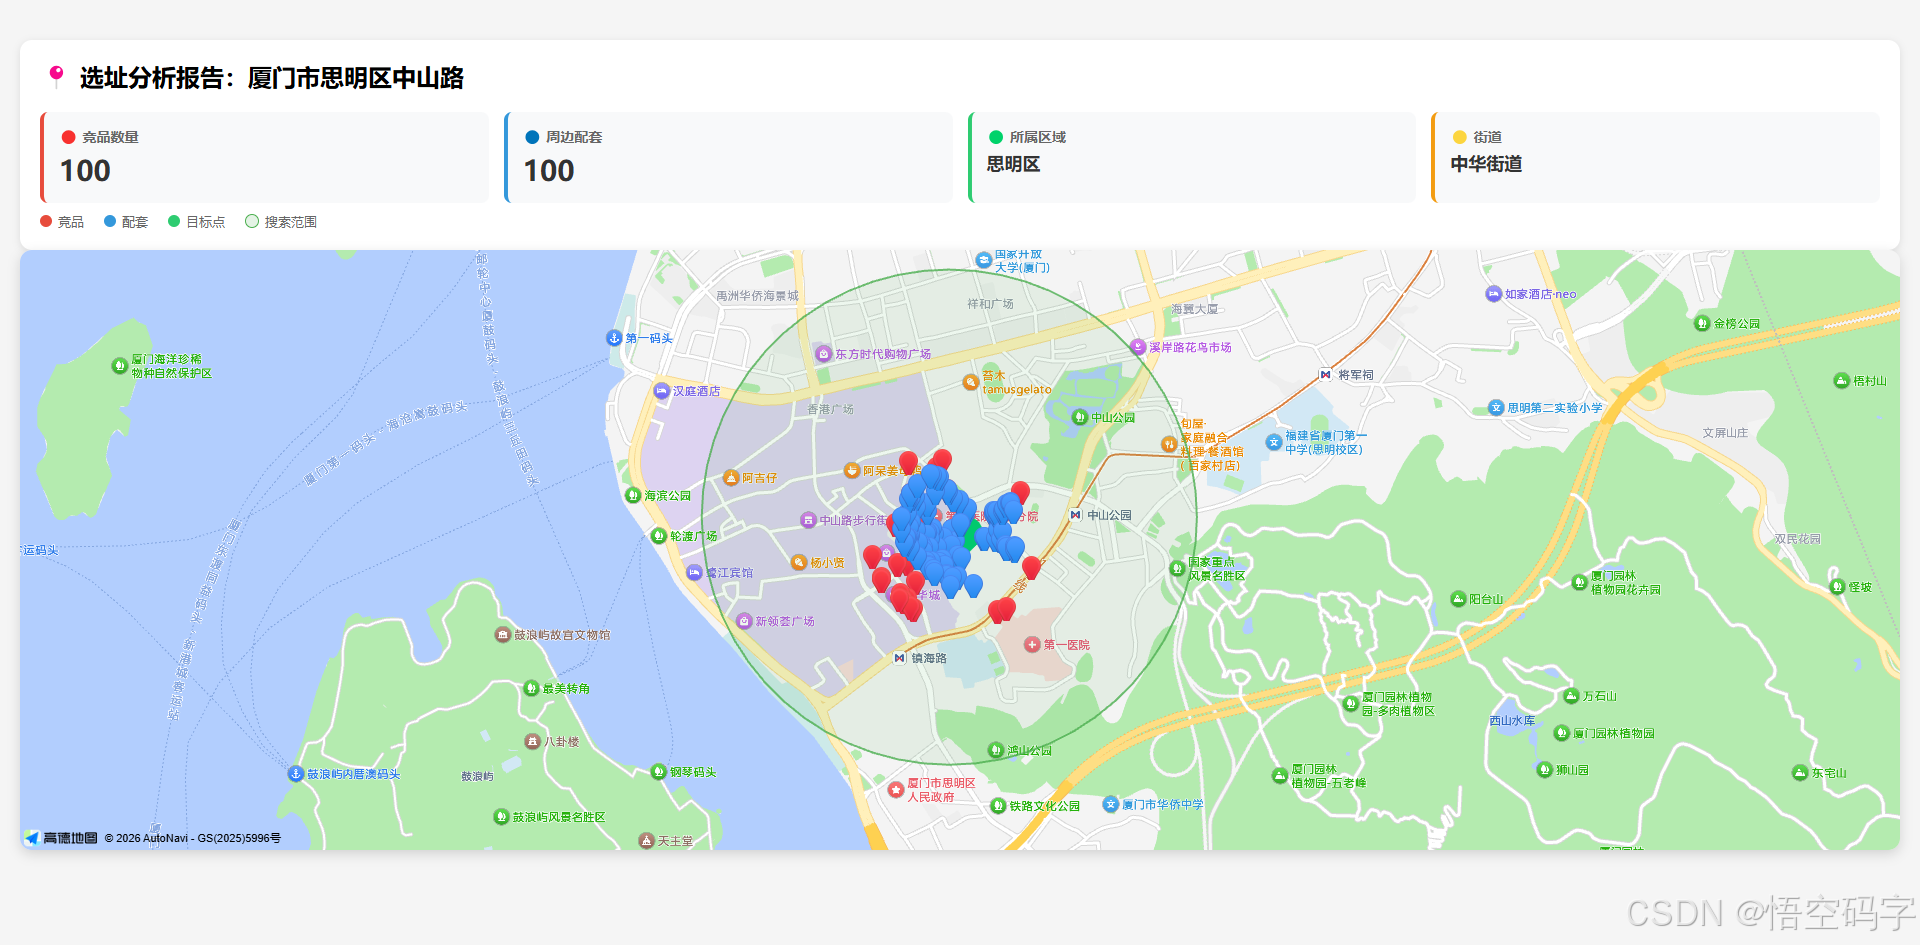Click the 将军祠 metro station icon
The image size is (1920, 945).
point(1326,375)
